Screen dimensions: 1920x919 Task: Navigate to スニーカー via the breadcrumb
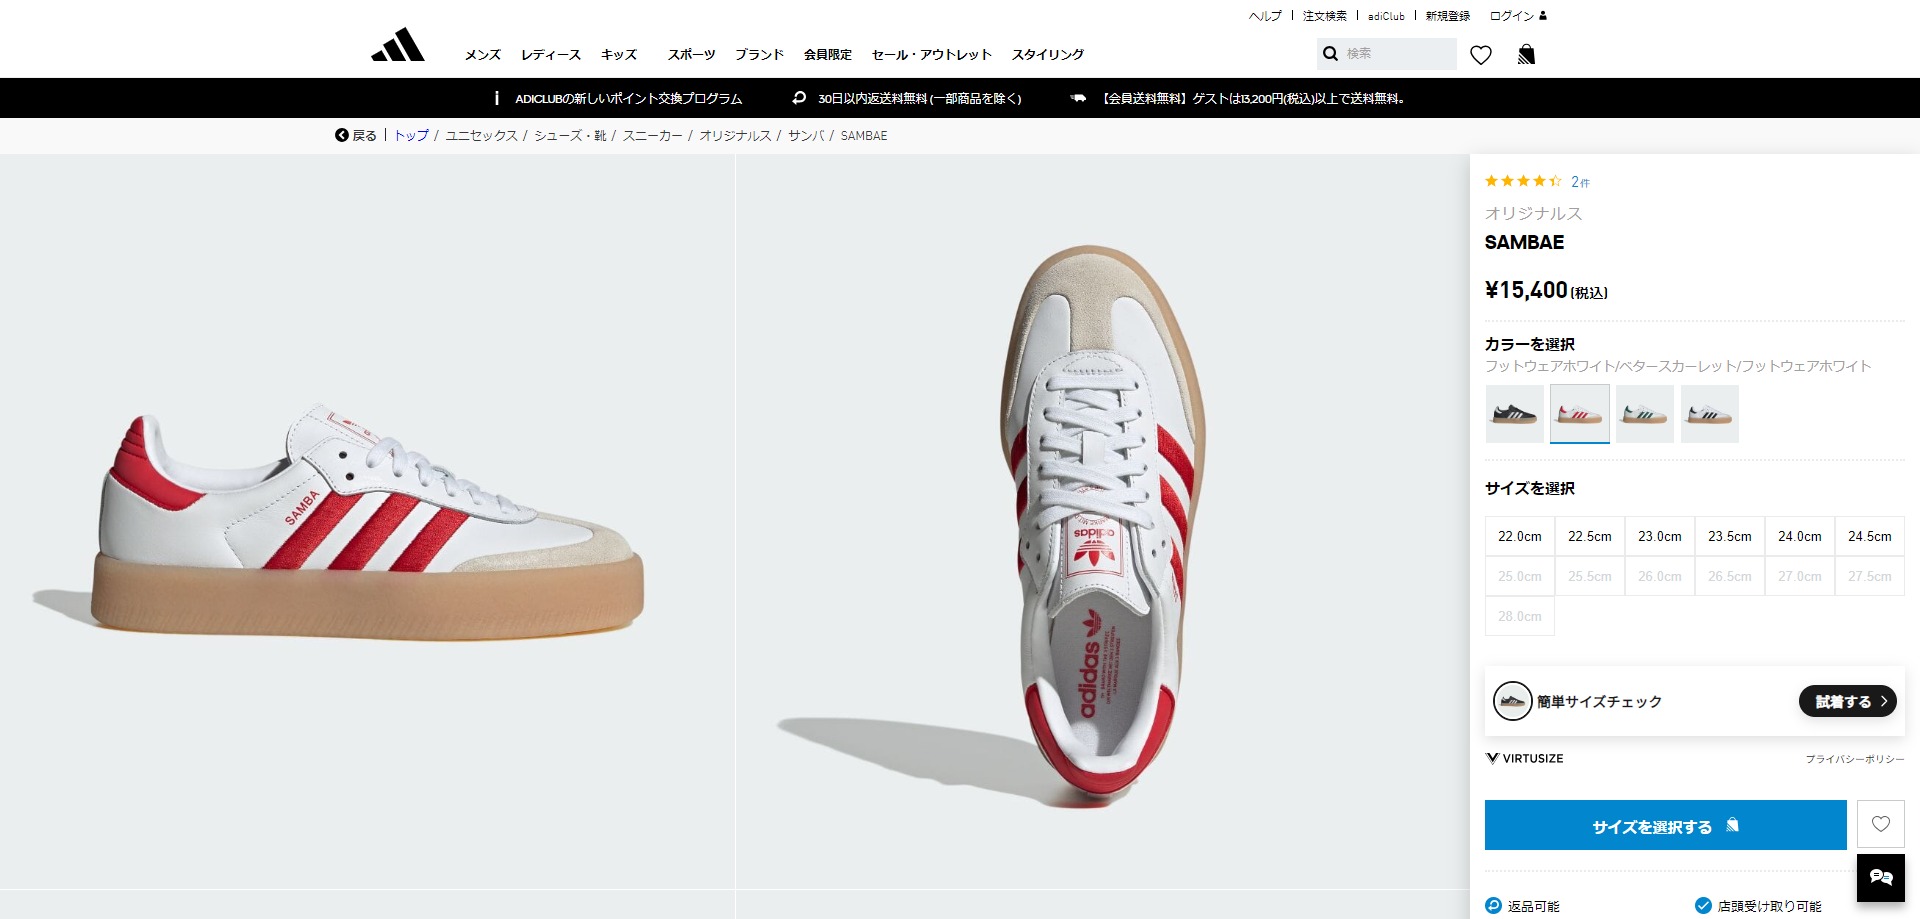(652, 135)
